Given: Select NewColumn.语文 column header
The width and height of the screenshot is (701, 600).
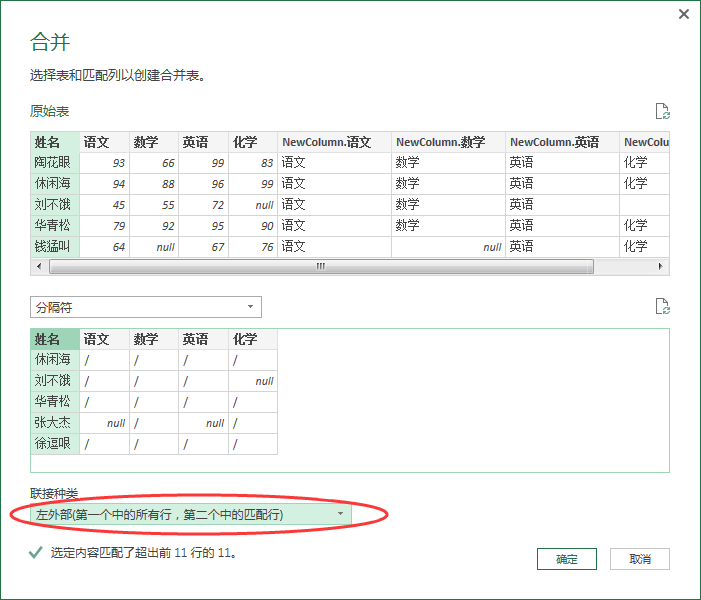Looking at the screenshot, I should coord(334,142).
